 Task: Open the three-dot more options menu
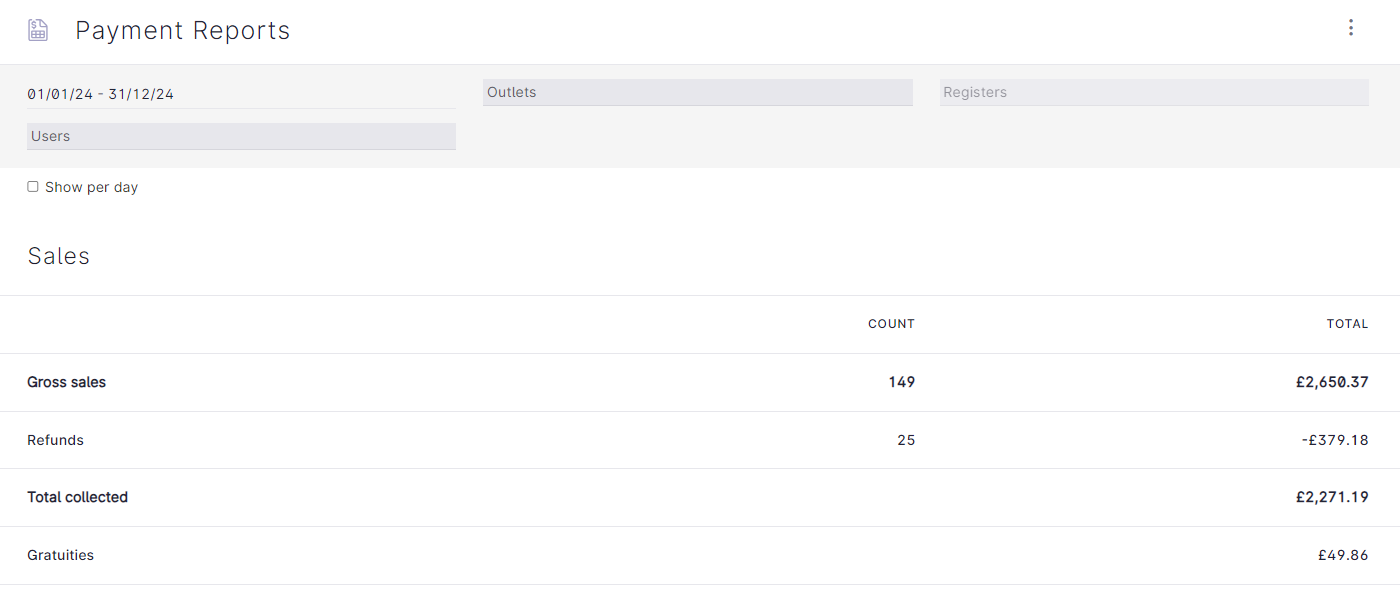coord(1350,28)
